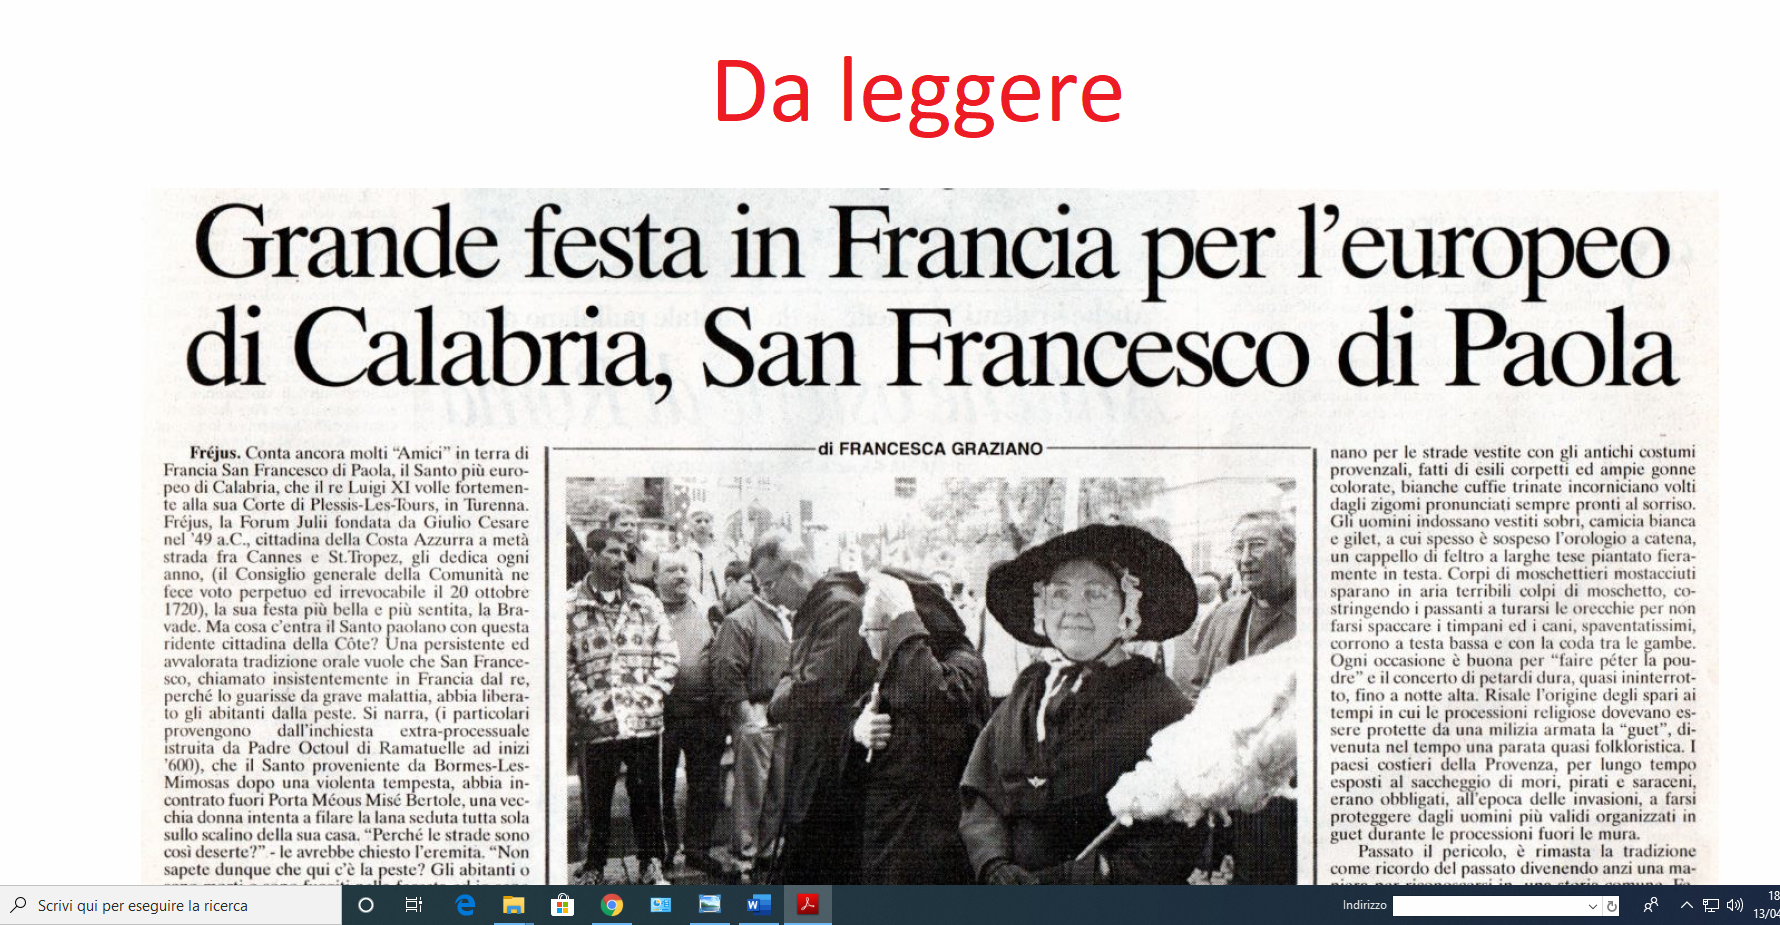Open Microsoft Store from the taskbar
This screenshot has width=1780, height=925.
tap(562, 905)
